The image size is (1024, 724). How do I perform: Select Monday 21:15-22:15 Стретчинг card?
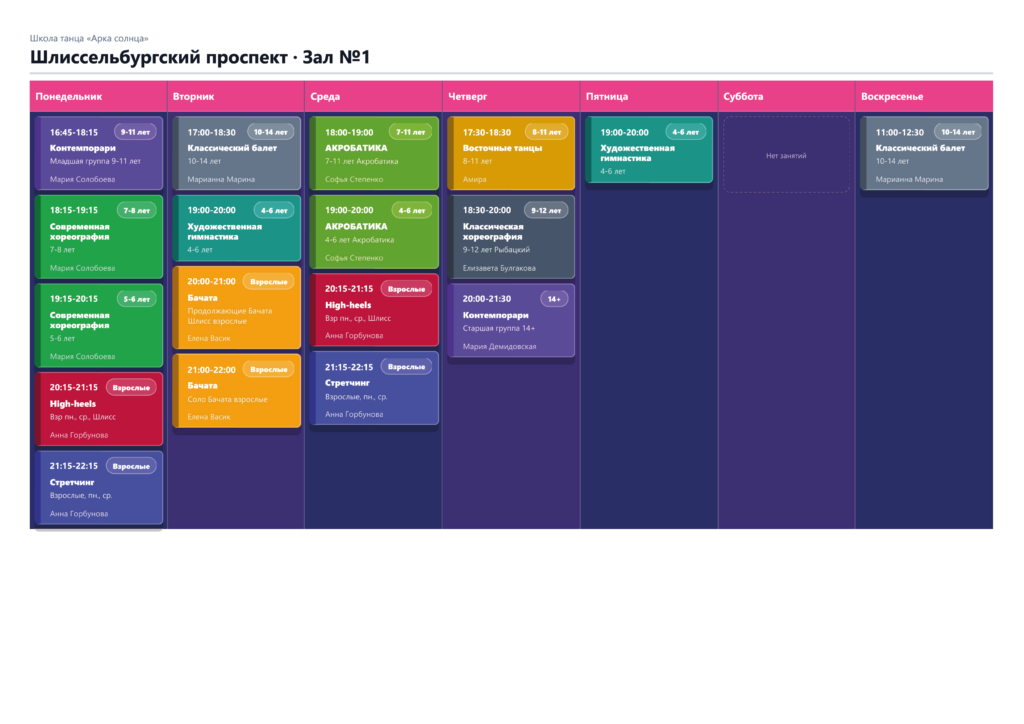pos(99,488)
